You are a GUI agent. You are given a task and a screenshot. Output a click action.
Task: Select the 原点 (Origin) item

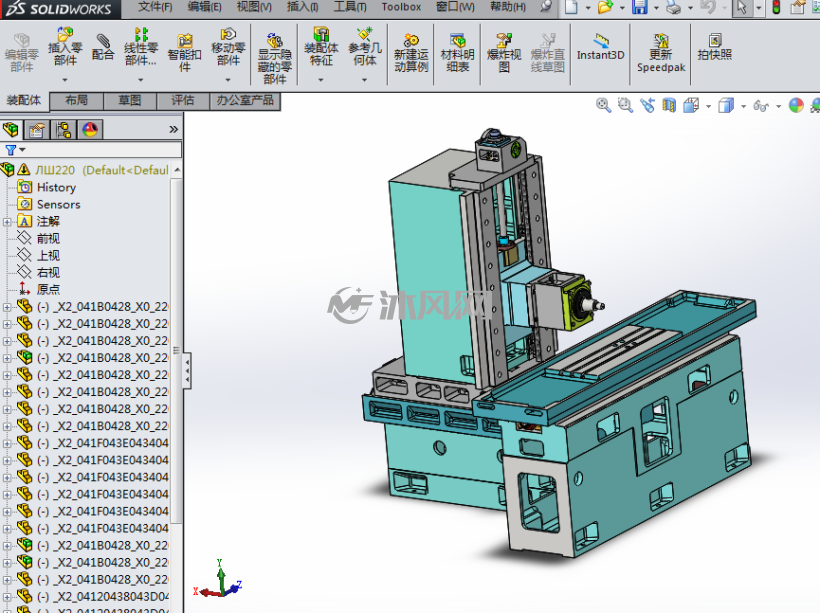[x=48, y=289]
